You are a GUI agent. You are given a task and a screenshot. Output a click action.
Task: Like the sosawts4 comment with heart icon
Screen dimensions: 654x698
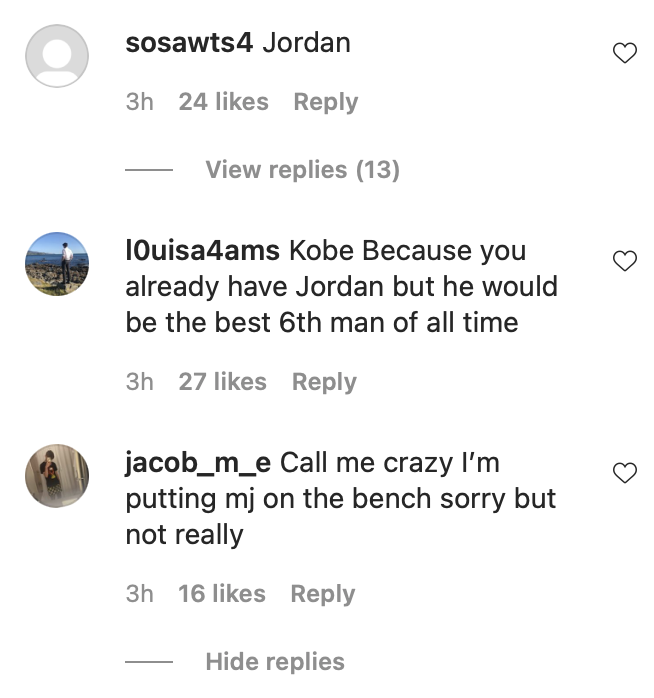point(624,54)
